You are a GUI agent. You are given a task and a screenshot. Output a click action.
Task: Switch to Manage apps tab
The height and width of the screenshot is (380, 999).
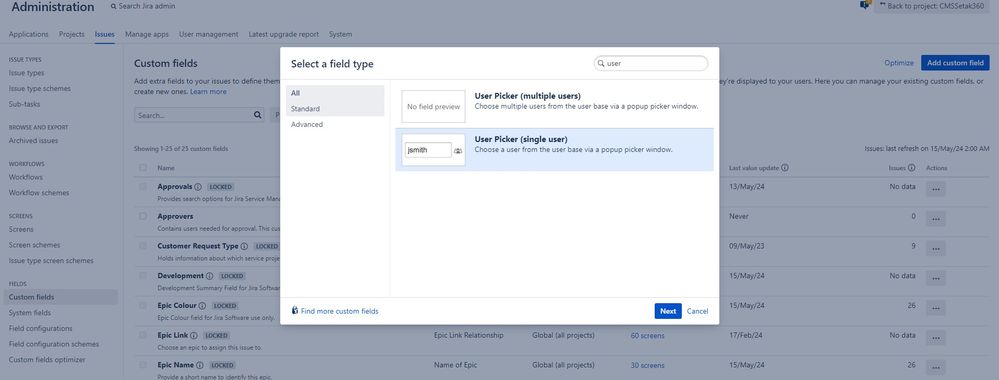(x=147, y=34)
